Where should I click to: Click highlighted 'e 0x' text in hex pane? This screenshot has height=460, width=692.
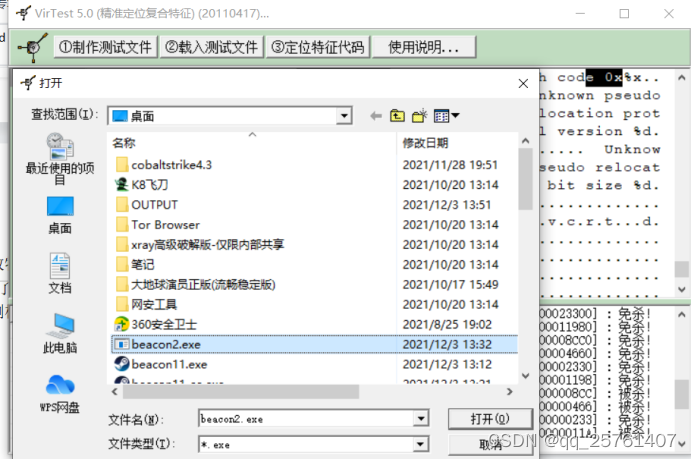pos(604,78)
